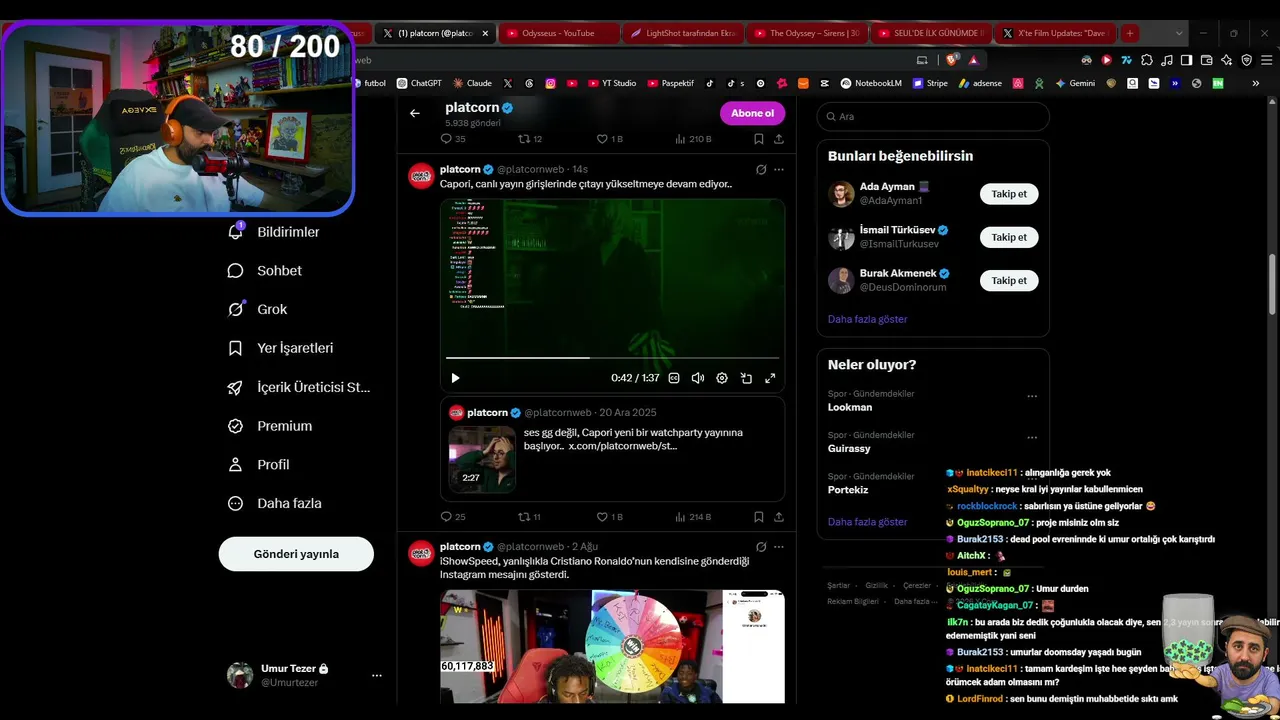
Task: Expand the video to fullscreen
Action: coord(770,378)
